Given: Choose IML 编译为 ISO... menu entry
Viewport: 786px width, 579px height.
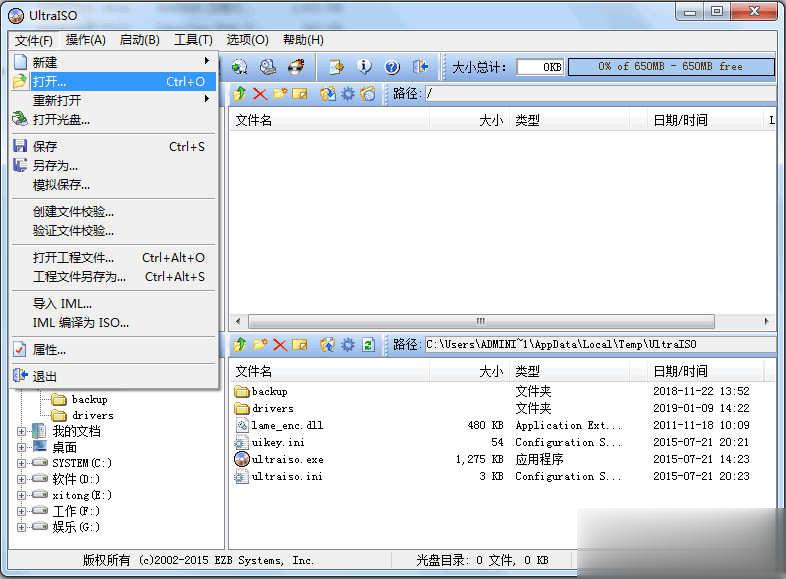Looking at the screenshot, I should 114,323.
